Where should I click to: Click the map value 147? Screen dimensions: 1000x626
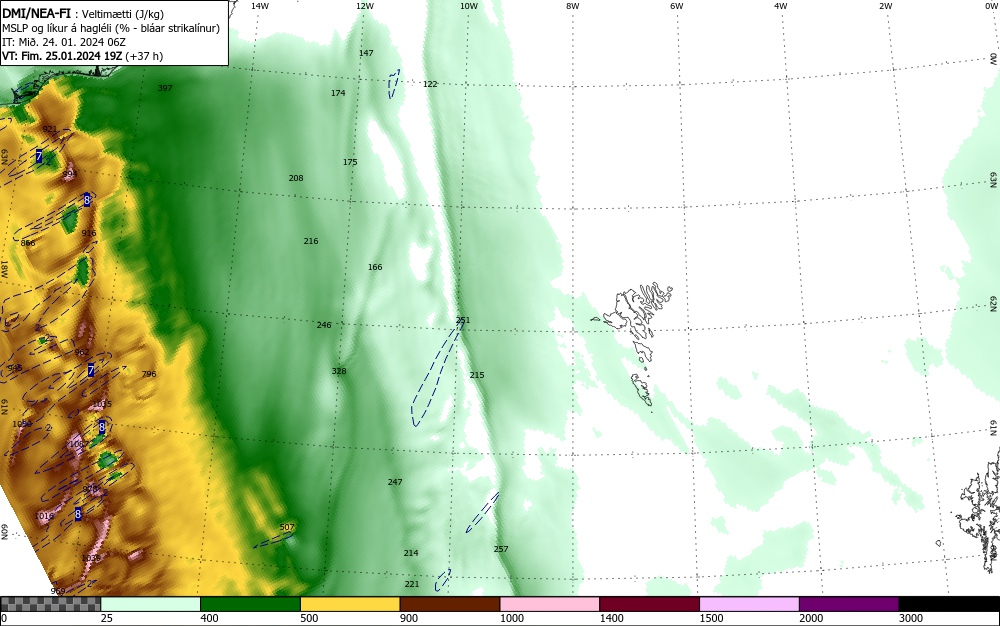pos(366,53)
